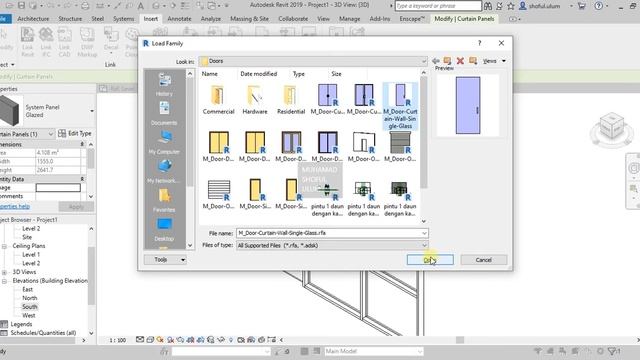Click the selection filter icon in status bar
The height and width of the screenshot is (360, 640).
click(x=612, y=351)
